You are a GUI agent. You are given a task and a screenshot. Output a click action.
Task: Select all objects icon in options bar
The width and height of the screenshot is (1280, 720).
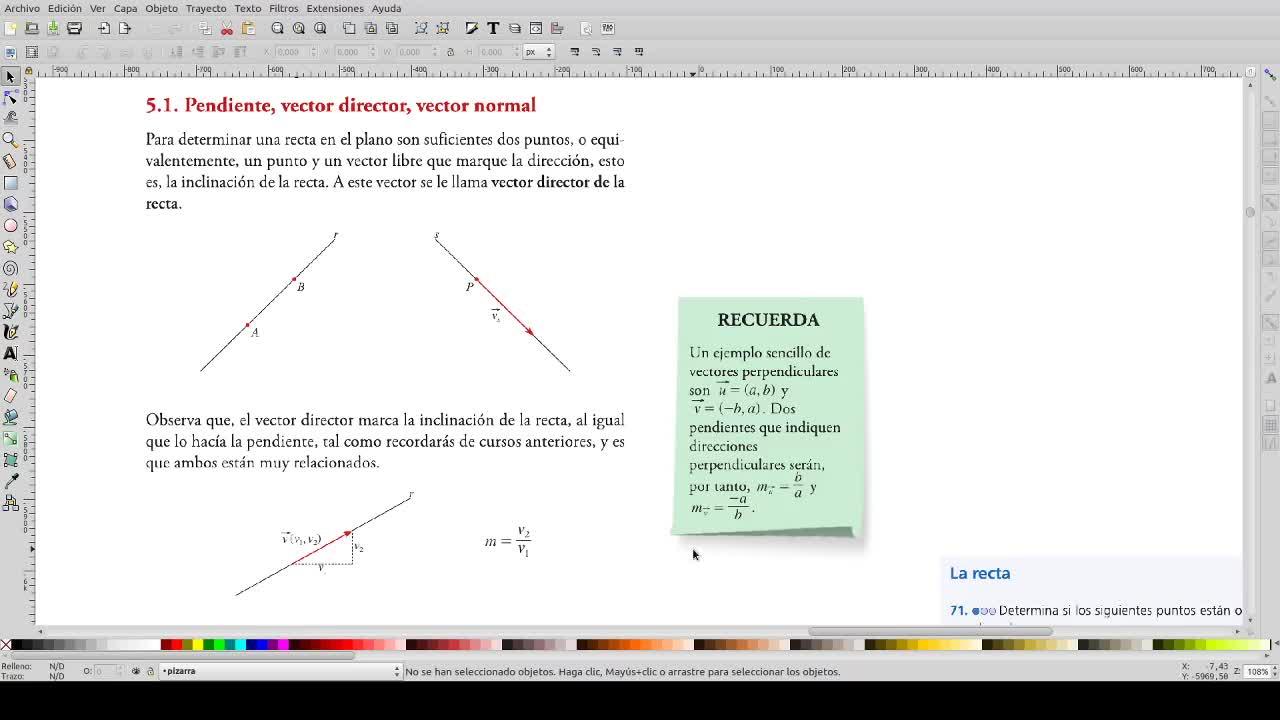point(11,52)
